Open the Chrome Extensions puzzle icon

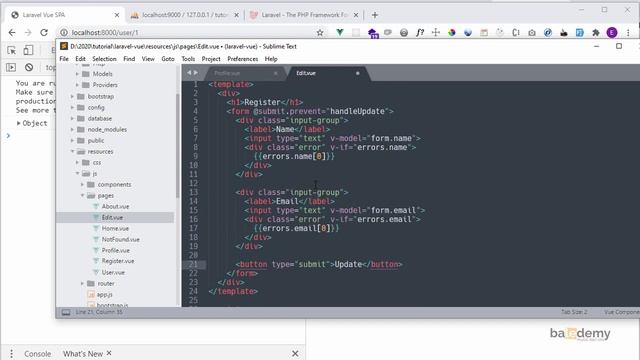point(596,33)
